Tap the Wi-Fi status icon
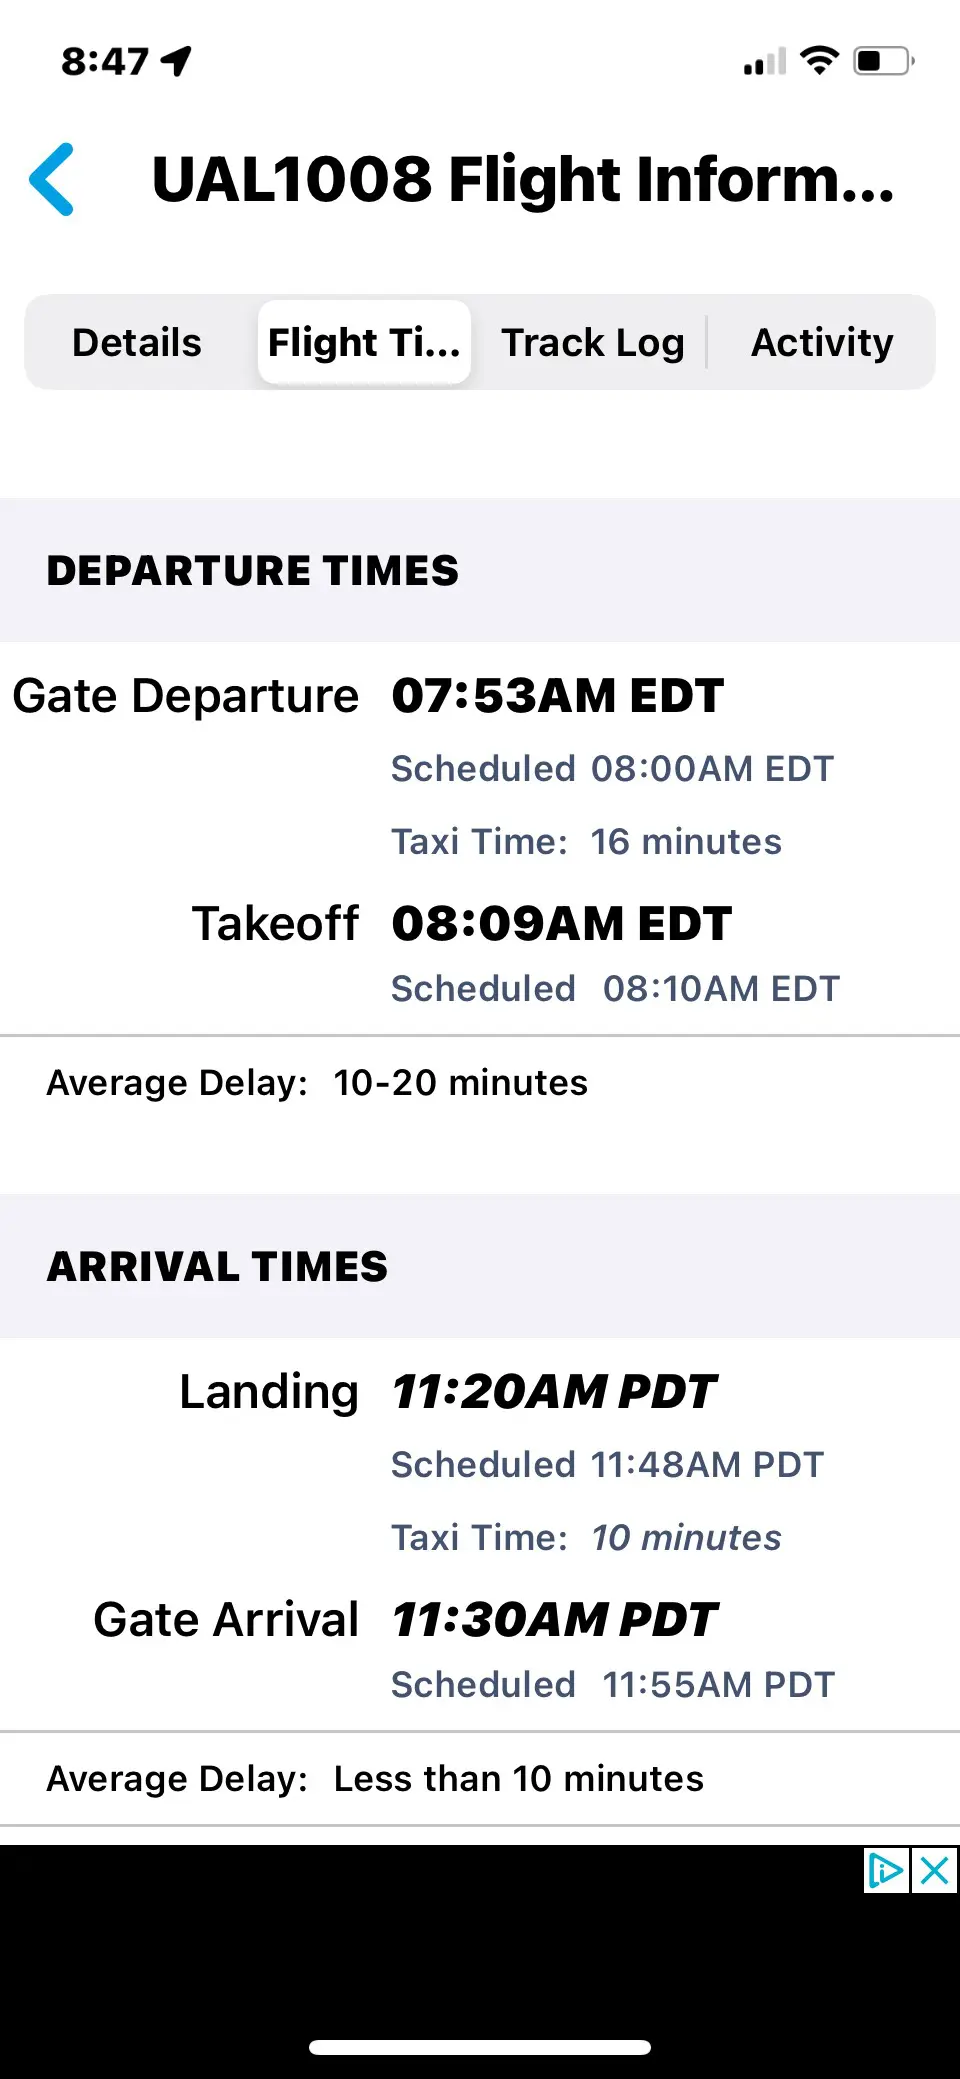 (x=820, y=61)
